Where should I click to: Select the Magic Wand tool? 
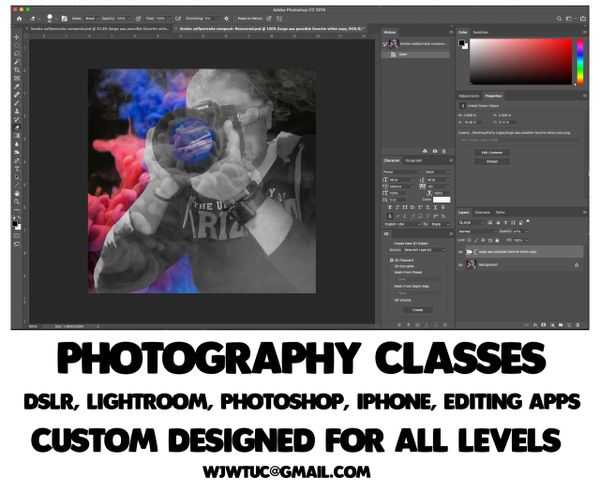(17, 62)
